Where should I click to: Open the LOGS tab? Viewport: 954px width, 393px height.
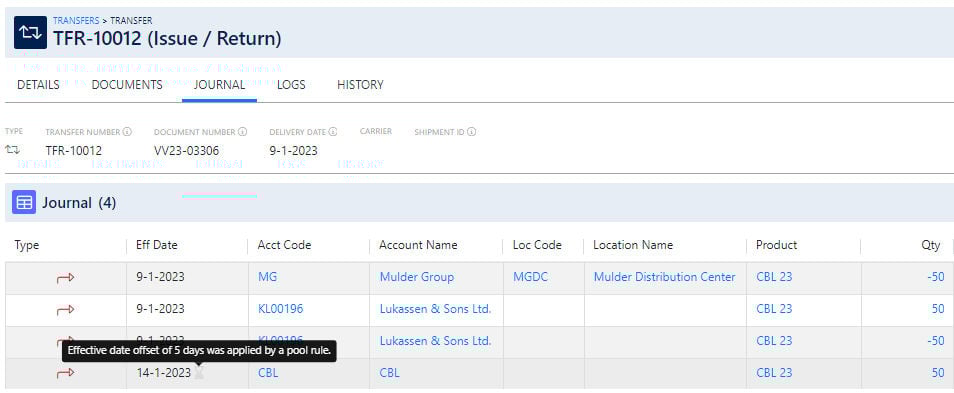(291, 85)
